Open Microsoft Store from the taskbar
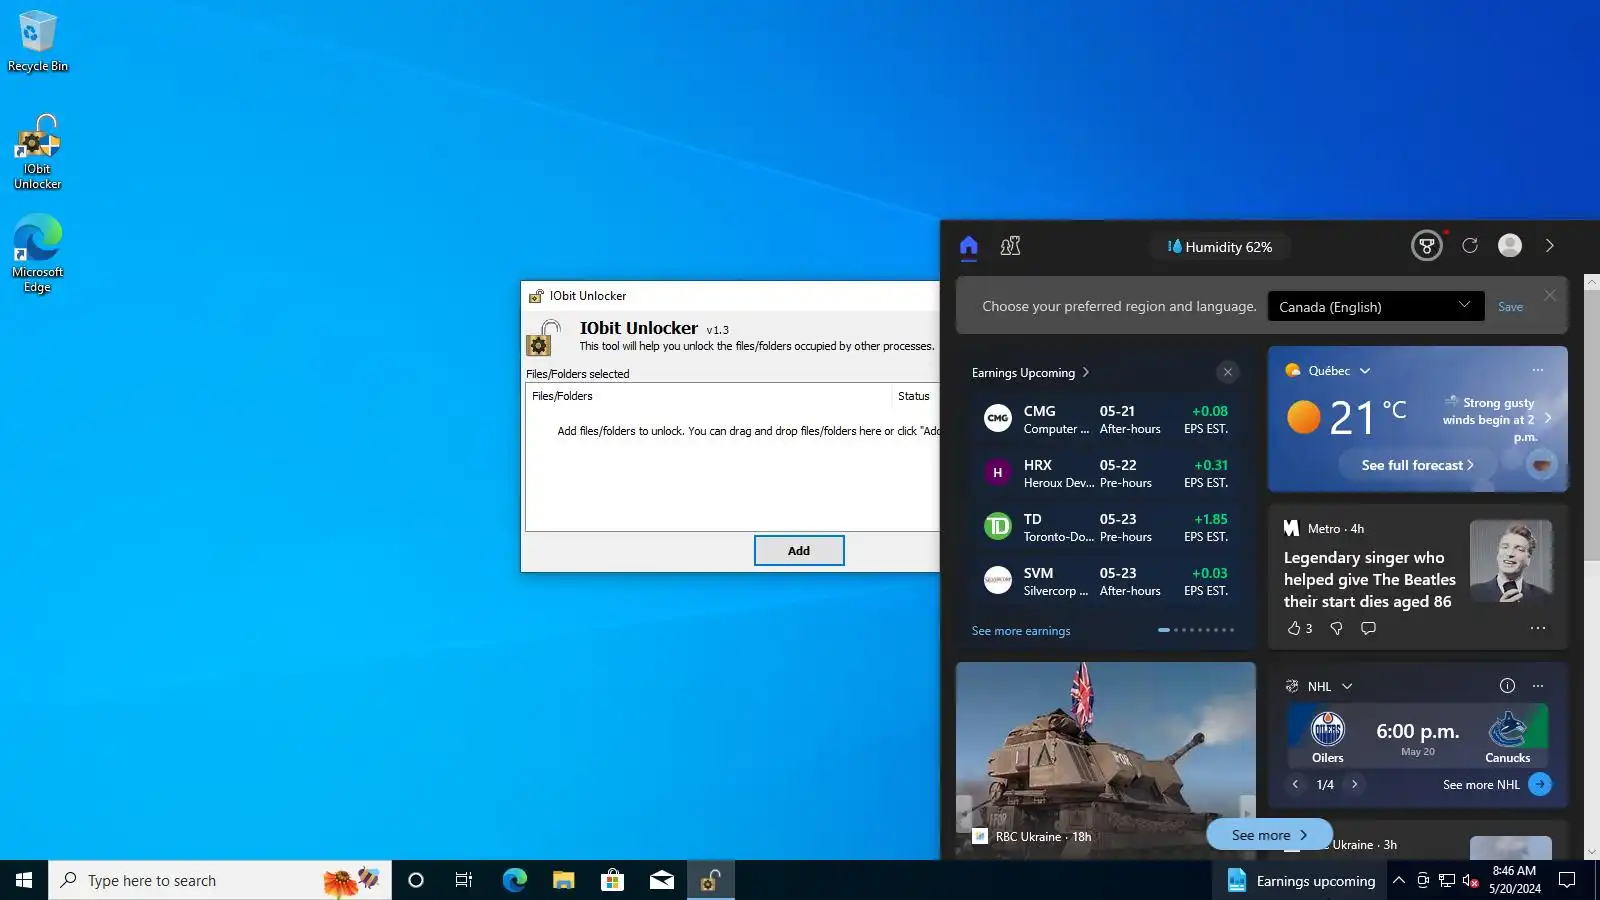This screenshot has height=900, width=1600. (612, 880)
